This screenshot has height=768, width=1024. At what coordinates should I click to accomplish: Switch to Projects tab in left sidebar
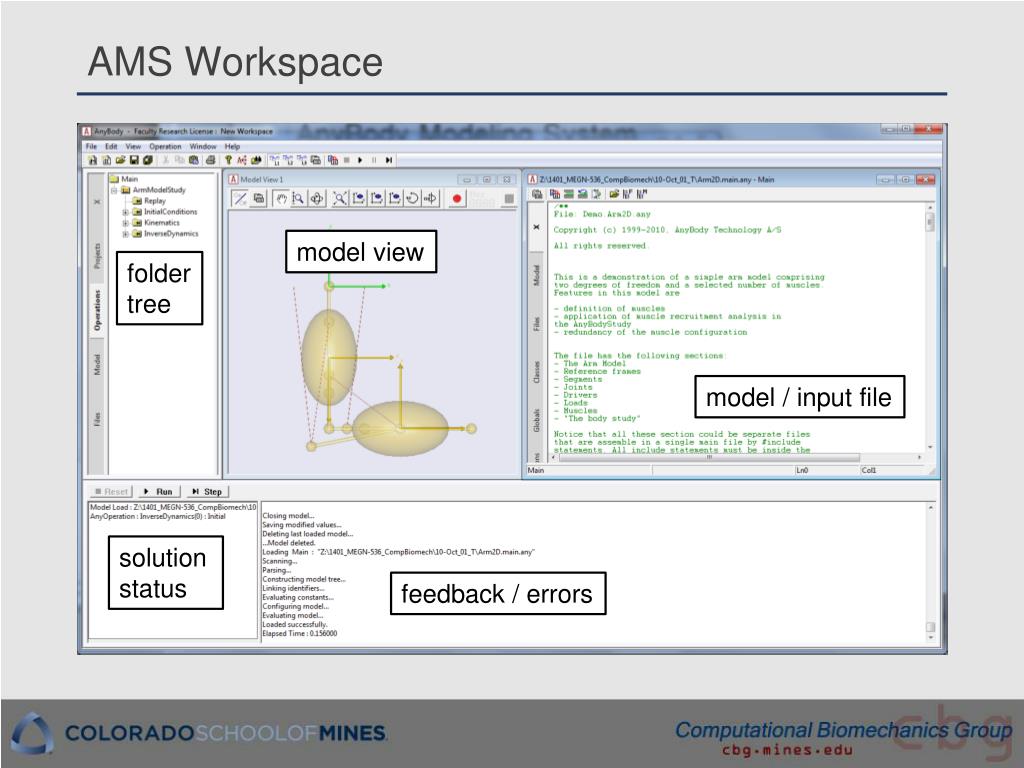point(97,256)
